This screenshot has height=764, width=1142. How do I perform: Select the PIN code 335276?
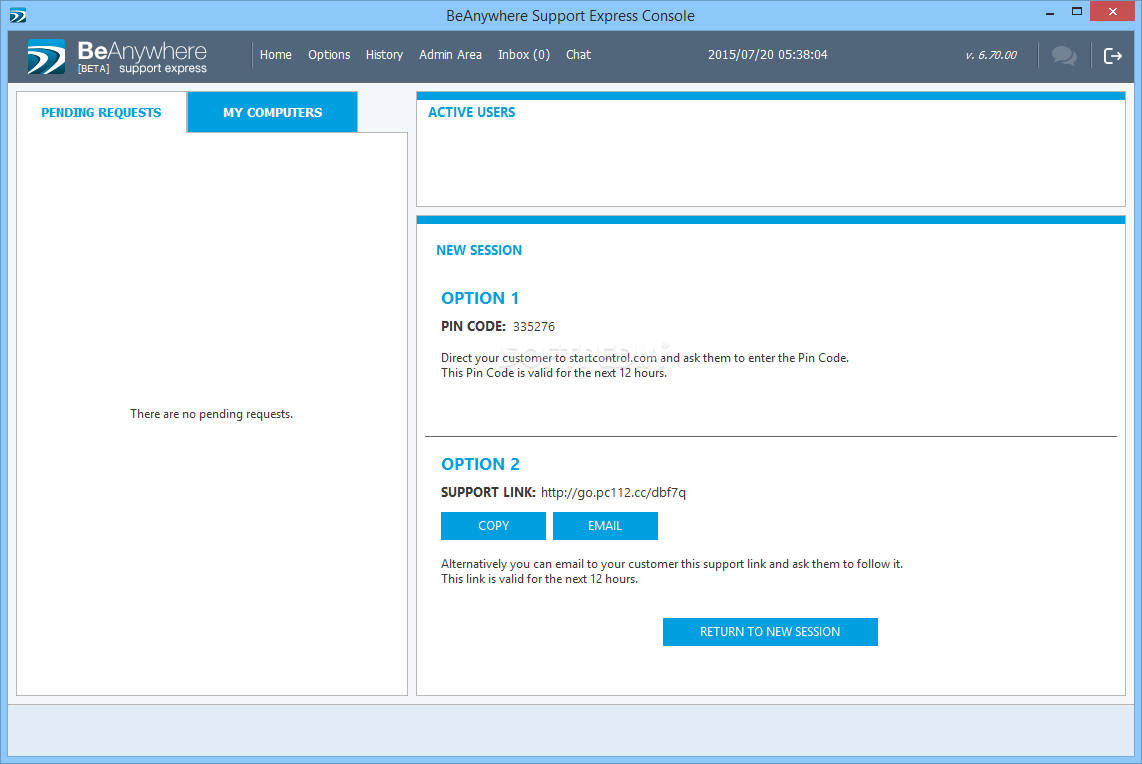(x=534, y=326)
